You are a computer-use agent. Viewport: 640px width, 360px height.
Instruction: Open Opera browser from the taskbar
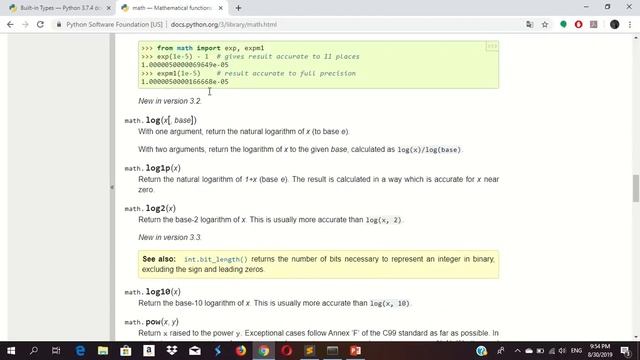point(287,351)
